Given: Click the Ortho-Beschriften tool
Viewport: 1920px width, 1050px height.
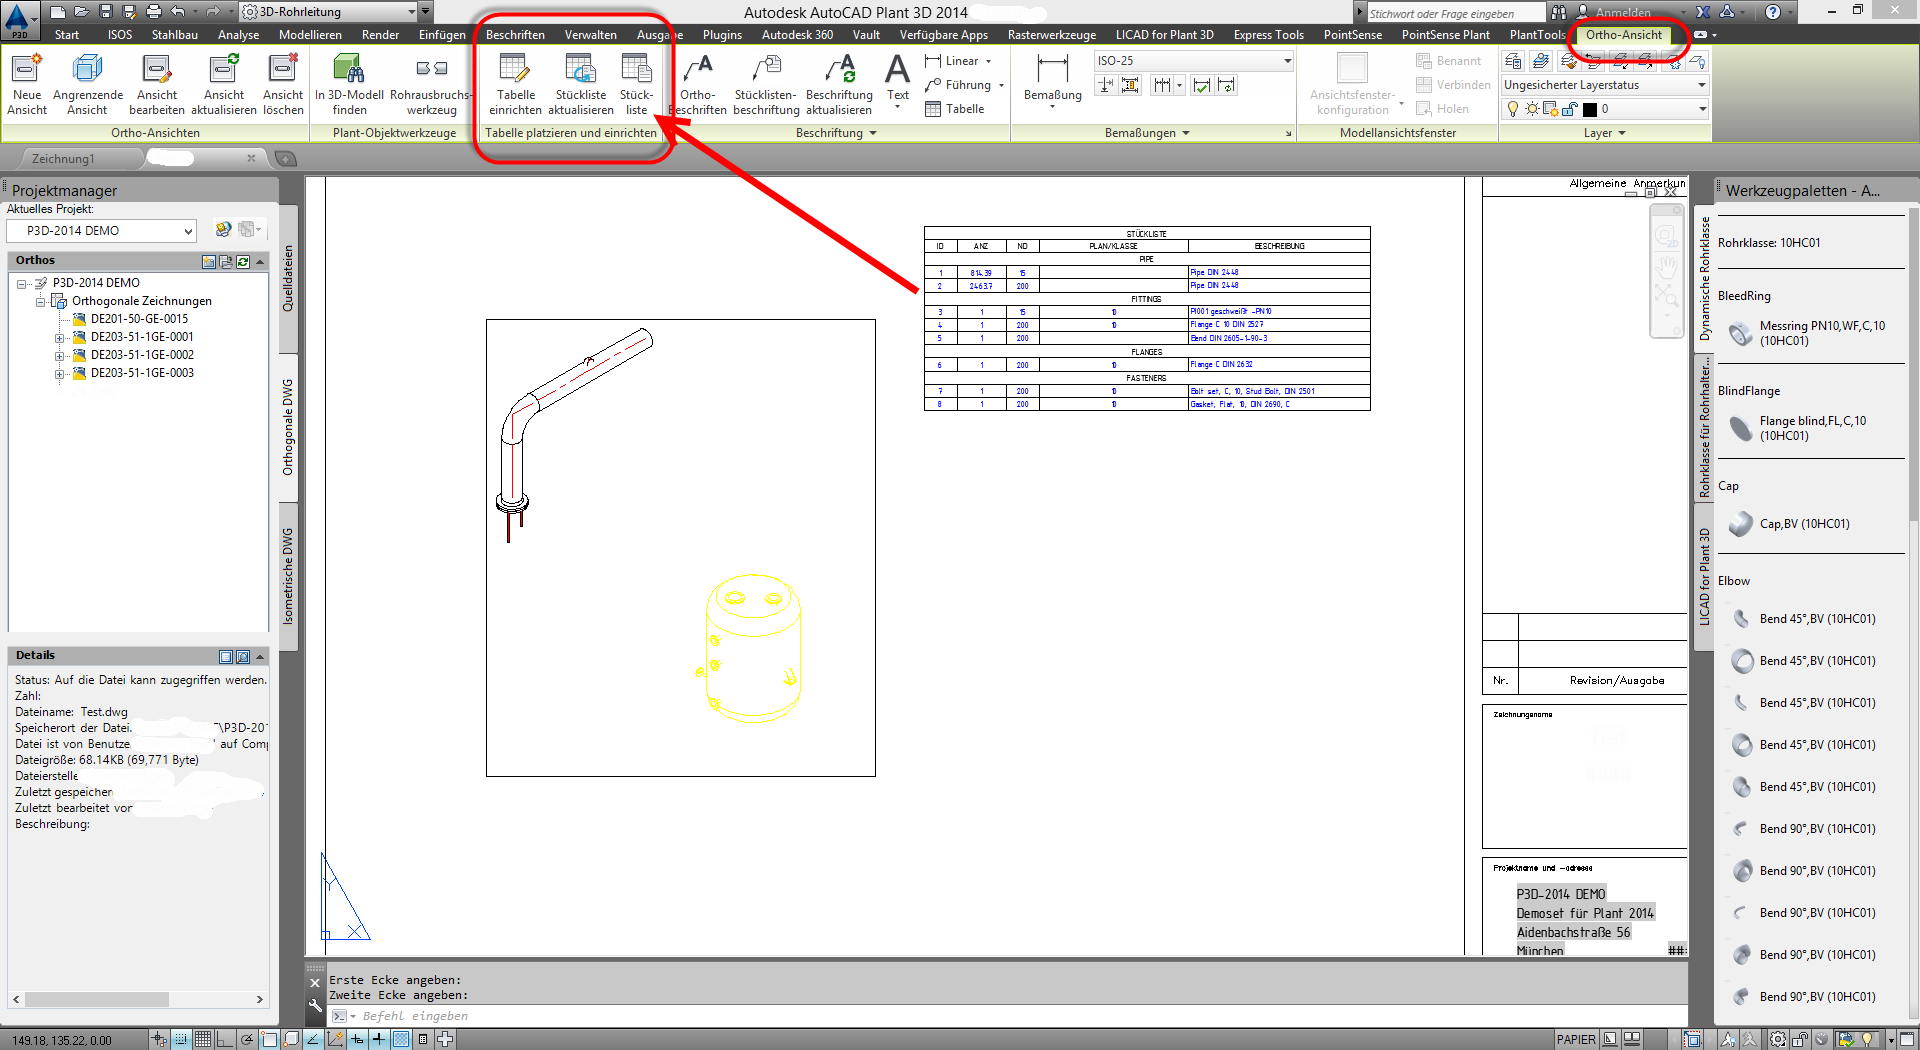Looking at the screenshot, I should coord(698,85).
